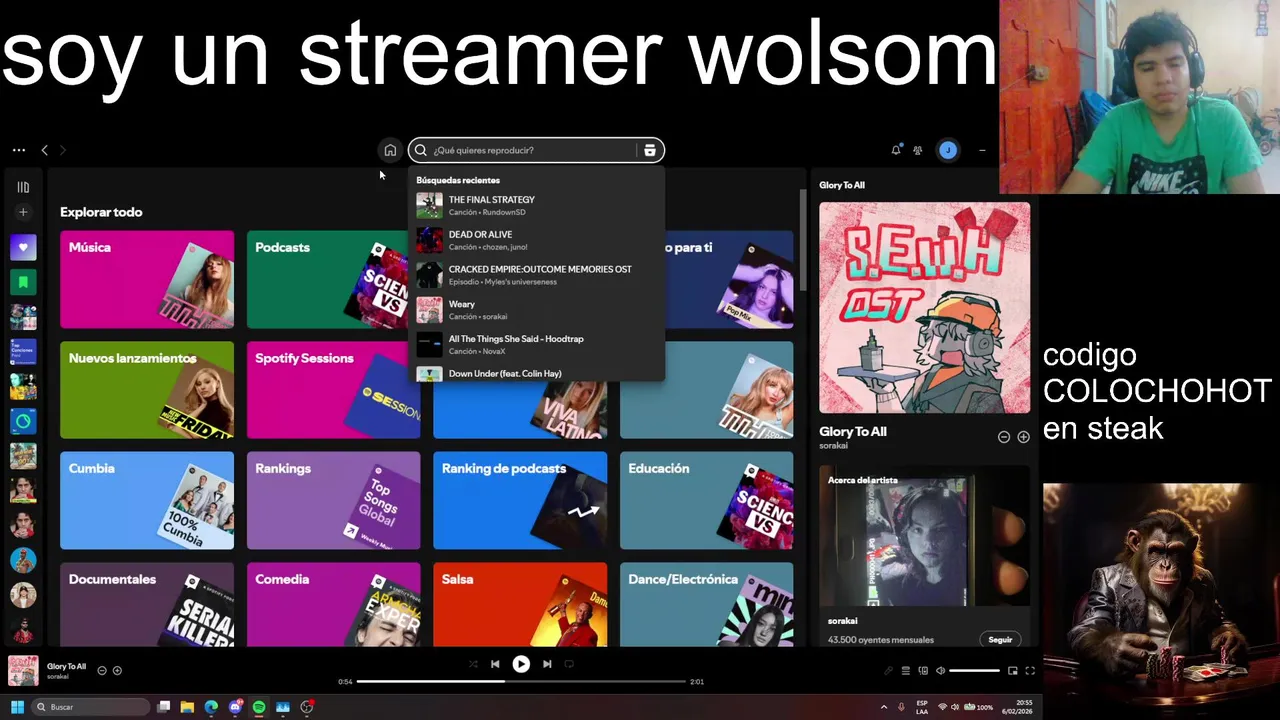Toggle shuffle playback
Image resolution: width=1280 pixels, height=720 pixels.
tap(473, 664)
